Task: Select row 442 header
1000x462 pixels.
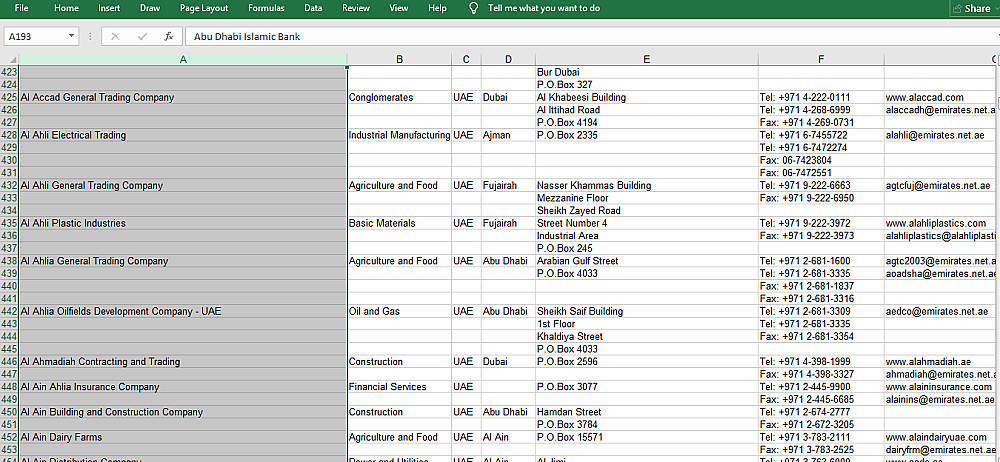Action: [x=10, y=311]
